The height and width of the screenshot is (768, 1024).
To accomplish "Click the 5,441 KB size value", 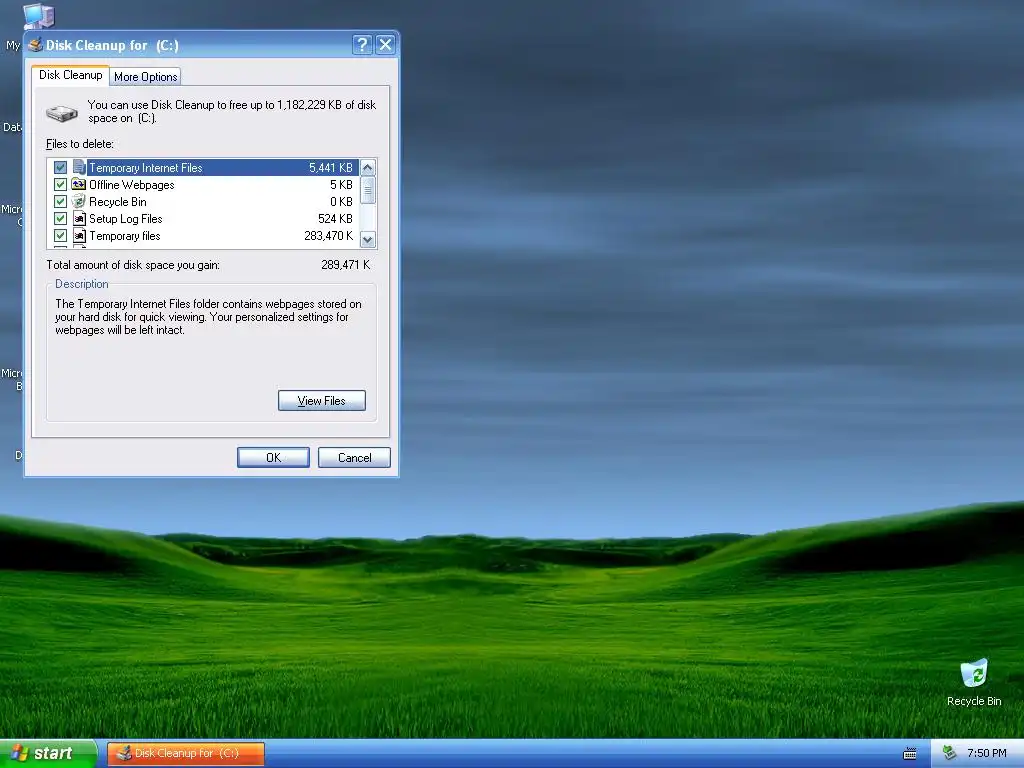I will [330, 168].
